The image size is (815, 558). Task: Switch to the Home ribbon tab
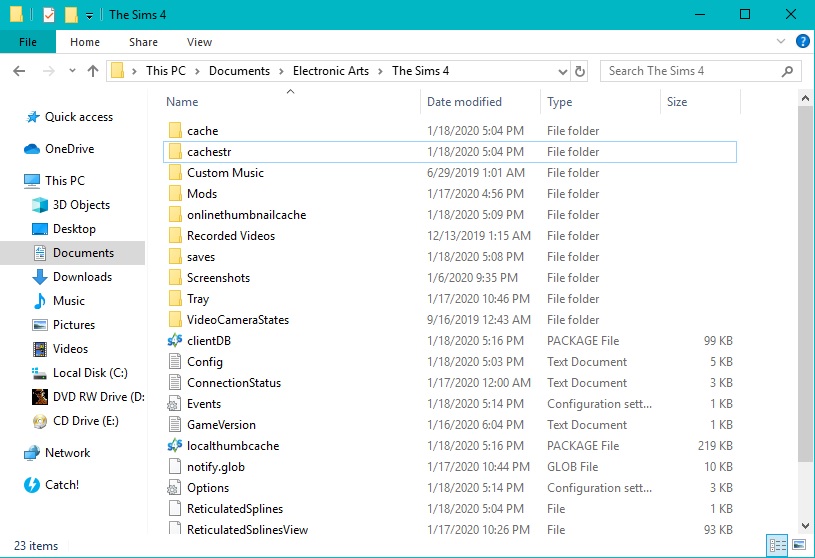[x=85, y=42]
